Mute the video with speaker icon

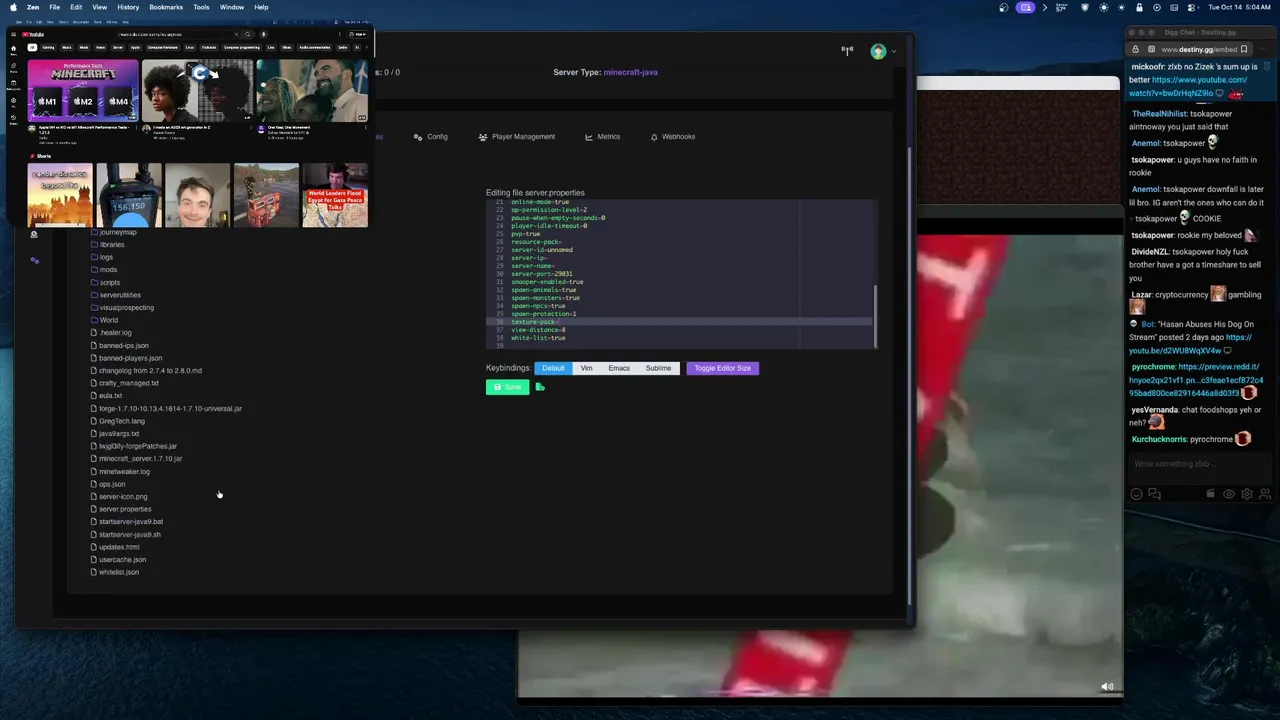(x=1107, y=687)
